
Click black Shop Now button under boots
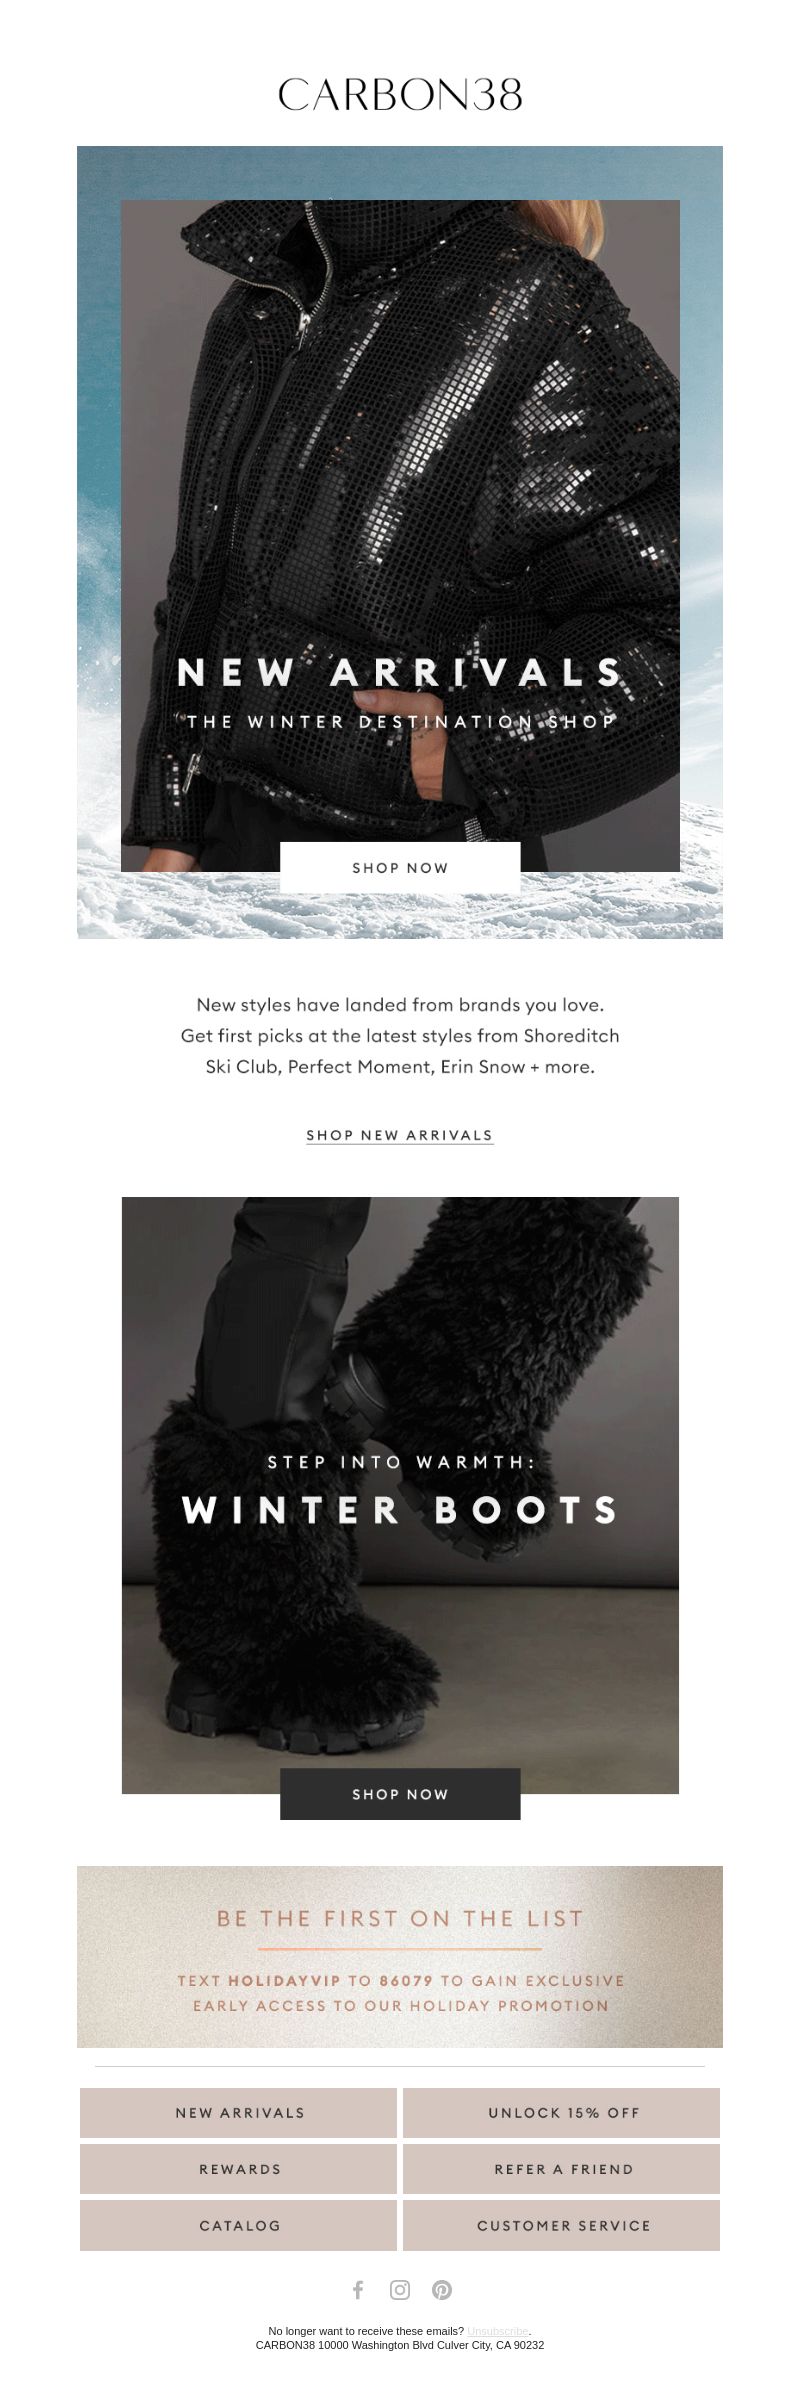coord(400,1793)
